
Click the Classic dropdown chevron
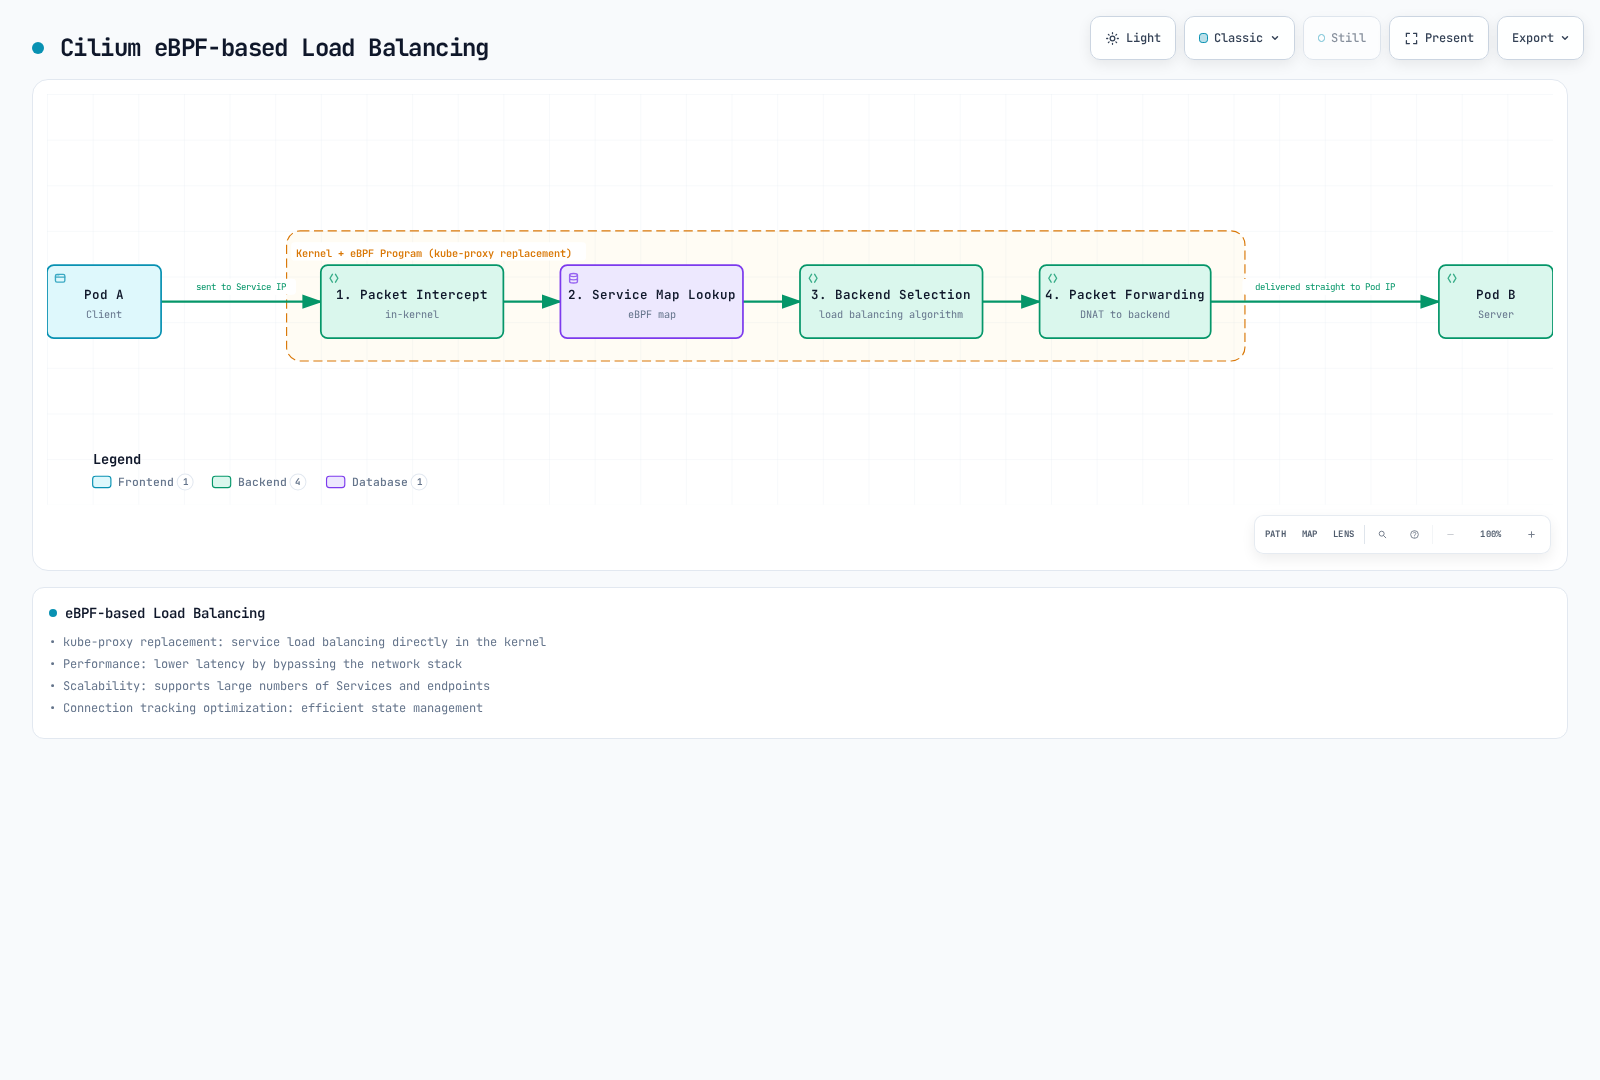click(1275, 38)
